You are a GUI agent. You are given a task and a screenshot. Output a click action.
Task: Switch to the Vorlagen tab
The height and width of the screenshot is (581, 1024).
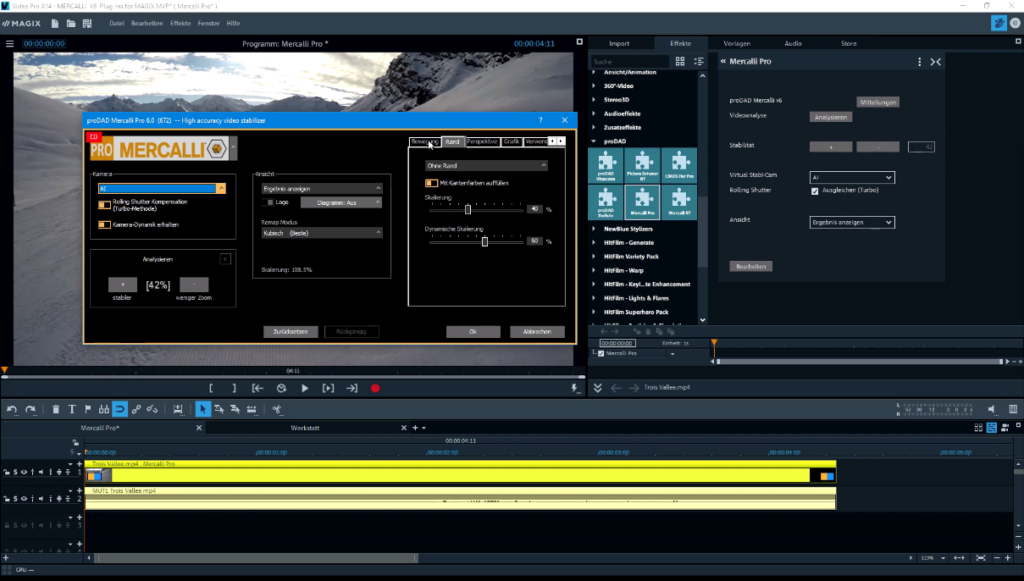point(737,44)
